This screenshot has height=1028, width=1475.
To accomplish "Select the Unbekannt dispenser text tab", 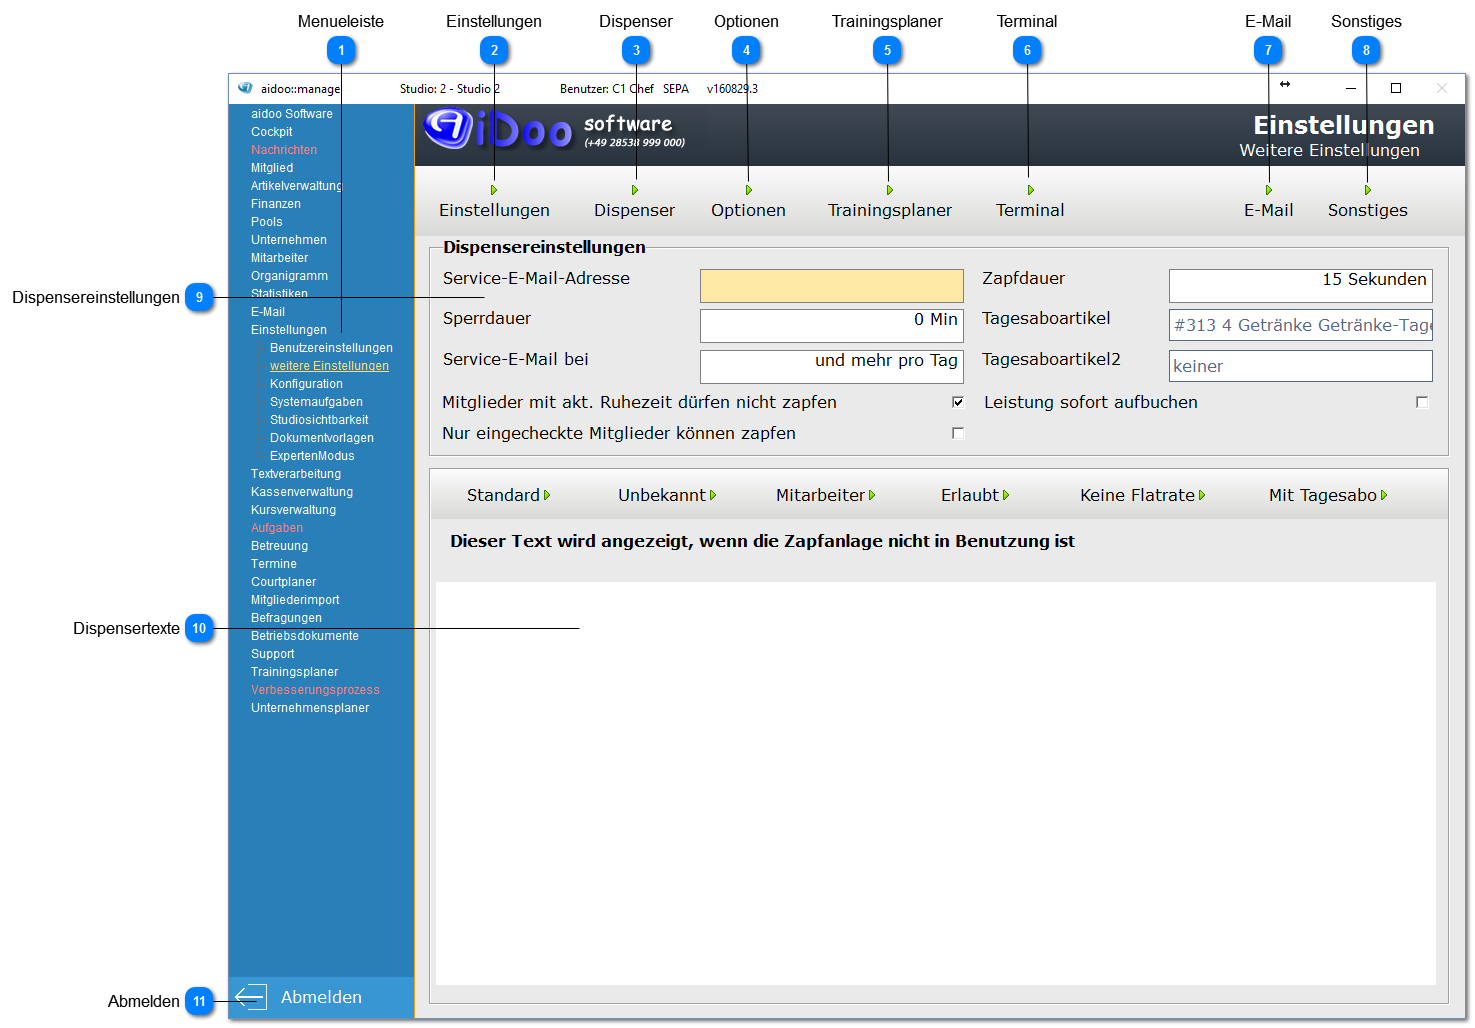I will coord(667,495).
